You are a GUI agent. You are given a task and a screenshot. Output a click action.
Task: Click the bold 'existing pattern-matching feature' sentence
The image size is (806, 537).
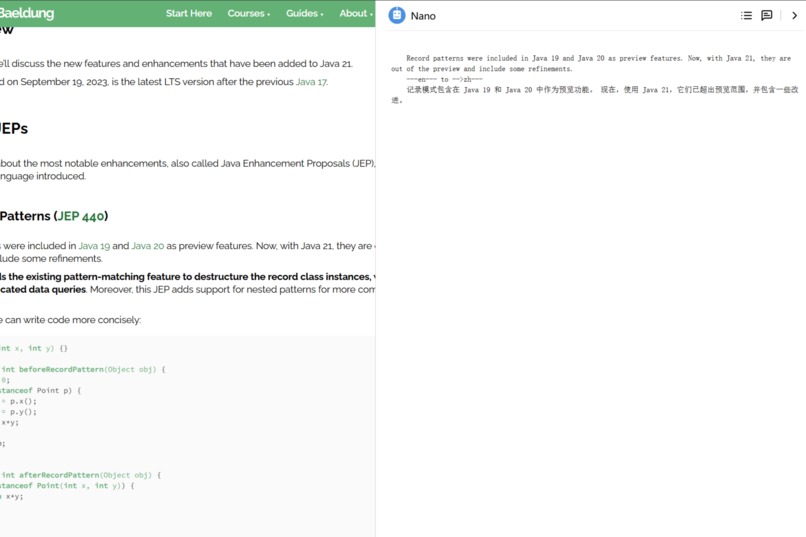188,283
